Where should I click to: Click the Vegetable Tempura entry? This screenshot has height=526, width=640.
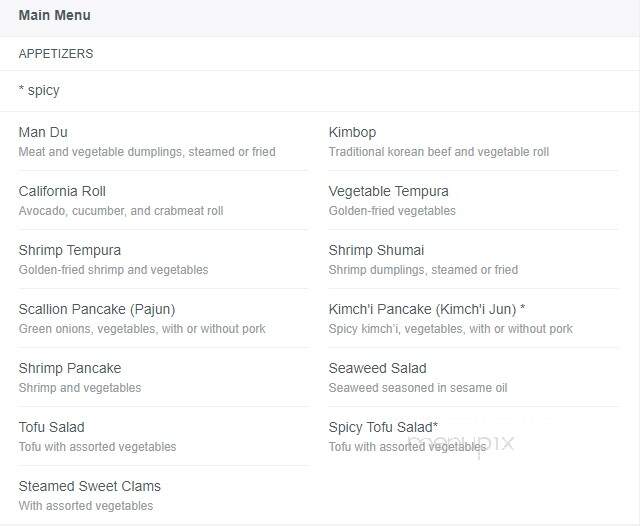click(389, 191)
